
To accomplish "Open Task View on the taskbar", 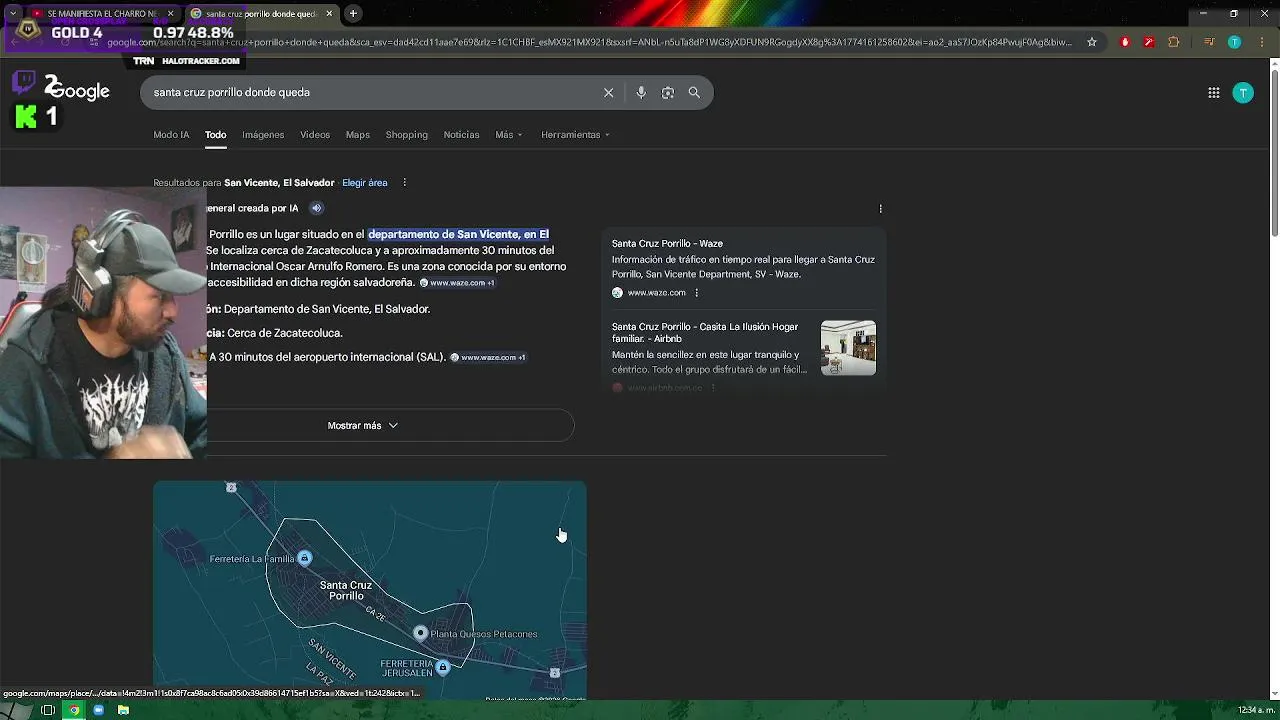I will coord(47,710).
